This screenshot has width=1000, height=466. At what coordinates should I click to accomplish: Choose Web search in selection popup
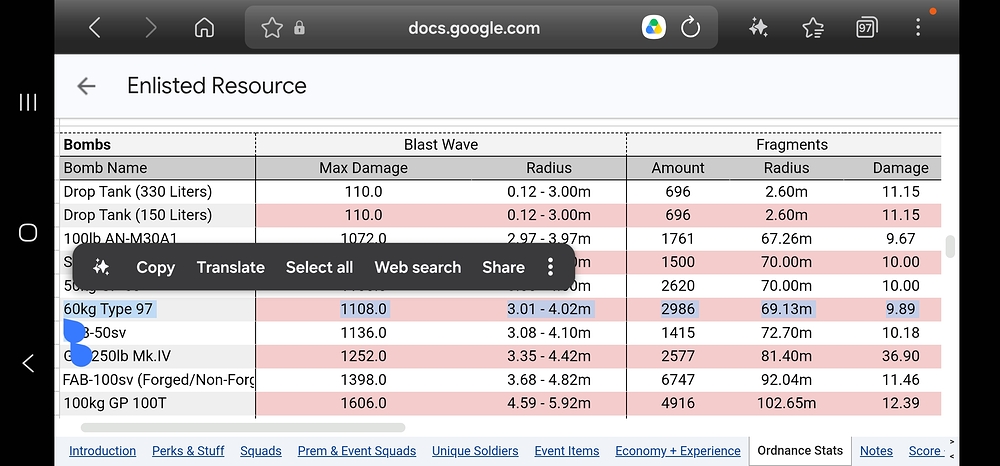(x=418, y=267)
